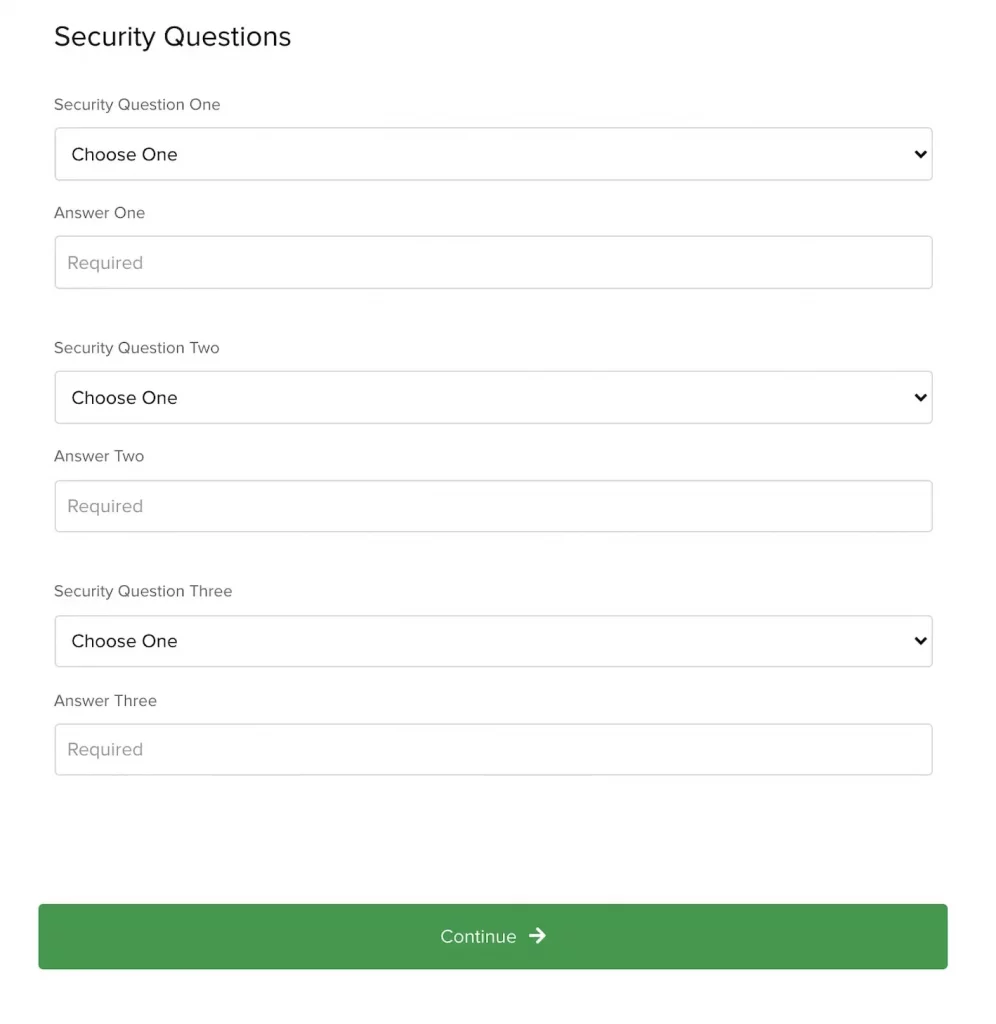This screenshot has height=1024, width=996.
Task: Click the "Required" placeholder under Answer Three
Action: 105,750
